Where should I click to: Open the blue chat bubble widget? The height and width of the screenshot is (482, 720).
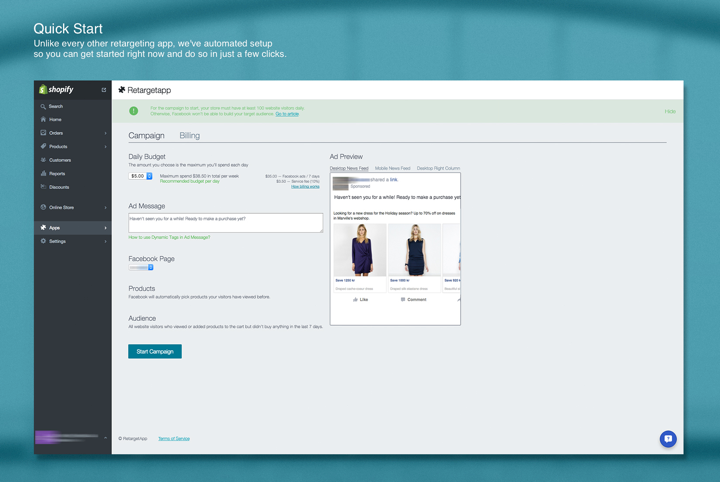(x=668, y=439)
